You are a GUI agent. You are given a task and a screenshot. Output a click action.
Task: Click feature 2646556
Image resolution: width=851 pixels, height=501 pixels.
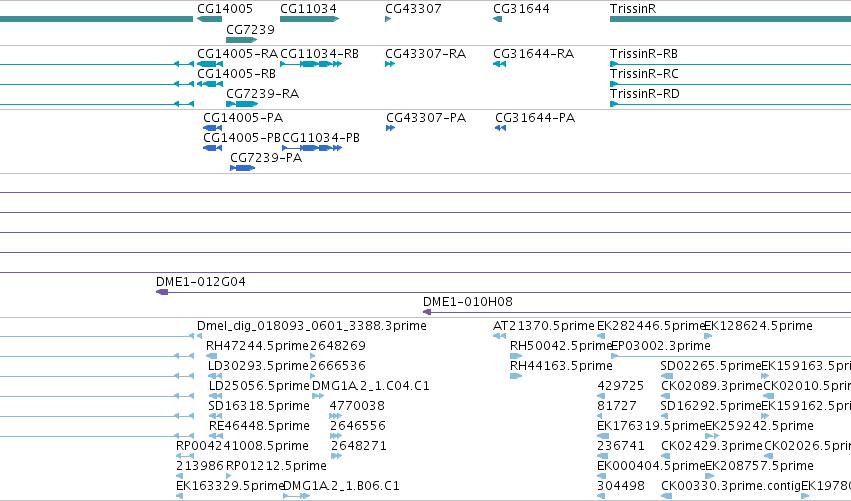coord(358,425)
